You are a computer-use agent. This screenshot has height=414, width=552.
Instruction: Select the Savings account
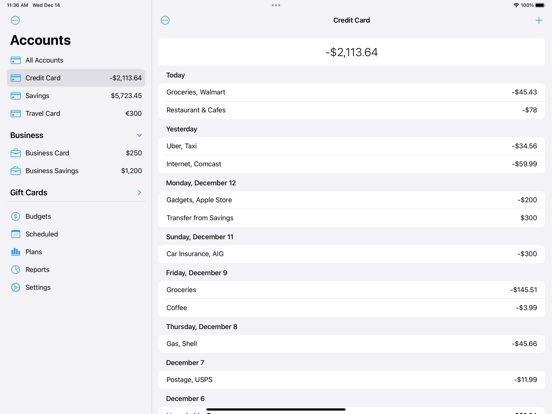tap(76, 96)
